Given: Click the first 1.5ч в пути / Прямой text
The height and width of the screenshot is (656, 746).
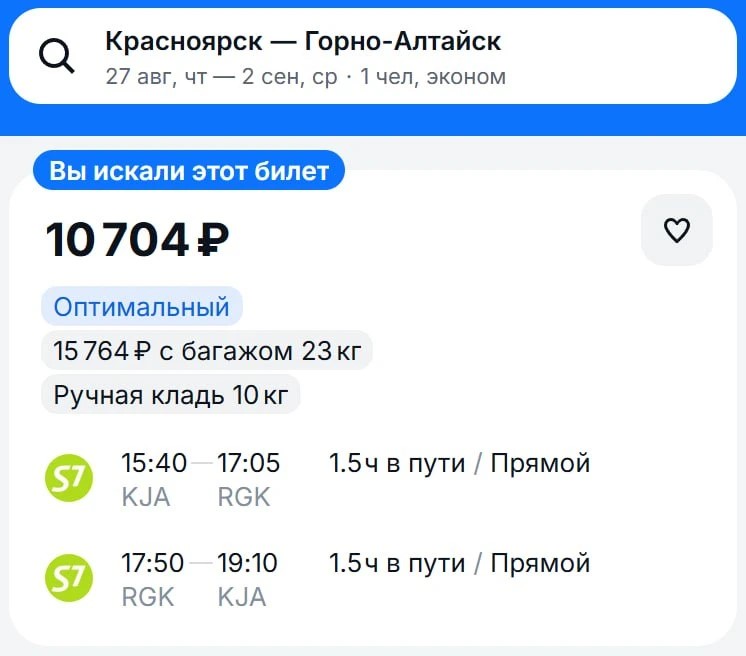Looking at the screenshot, I should tap(459, 463).
